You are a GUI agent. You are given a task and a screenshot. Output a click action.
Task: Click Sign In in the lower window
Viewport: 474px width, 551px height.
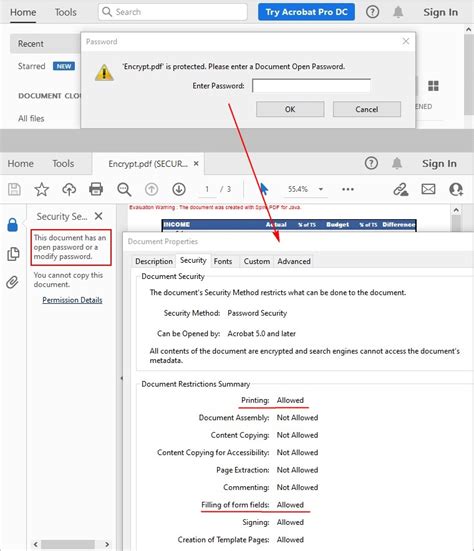[x=439, y=163]
